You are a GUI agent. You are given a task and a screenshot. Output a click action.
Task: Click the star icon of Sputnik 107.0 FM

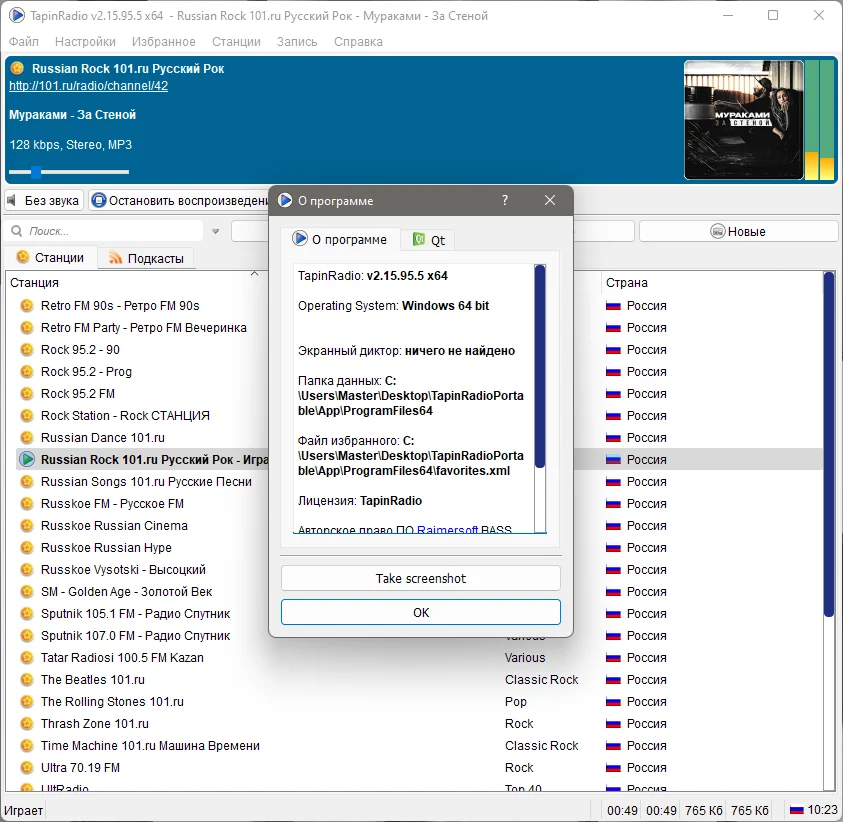tap(26, 636)
